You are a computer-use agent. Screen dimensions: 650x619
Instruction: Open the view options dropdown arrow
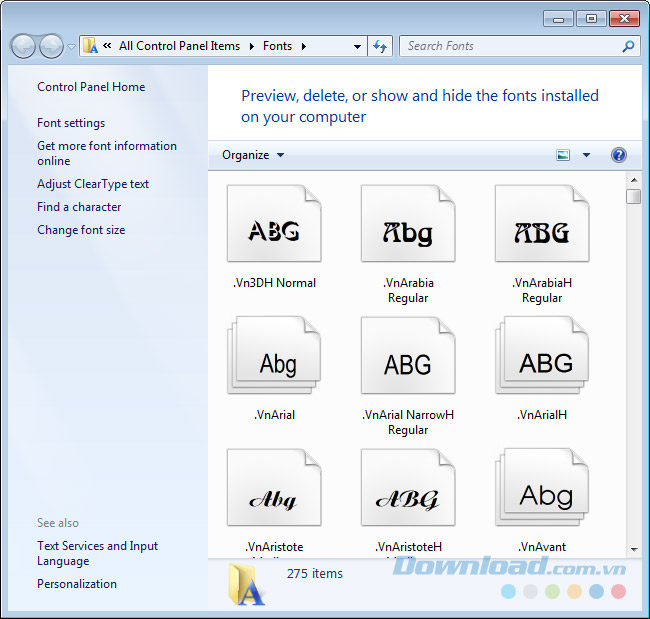pos(586,155)
